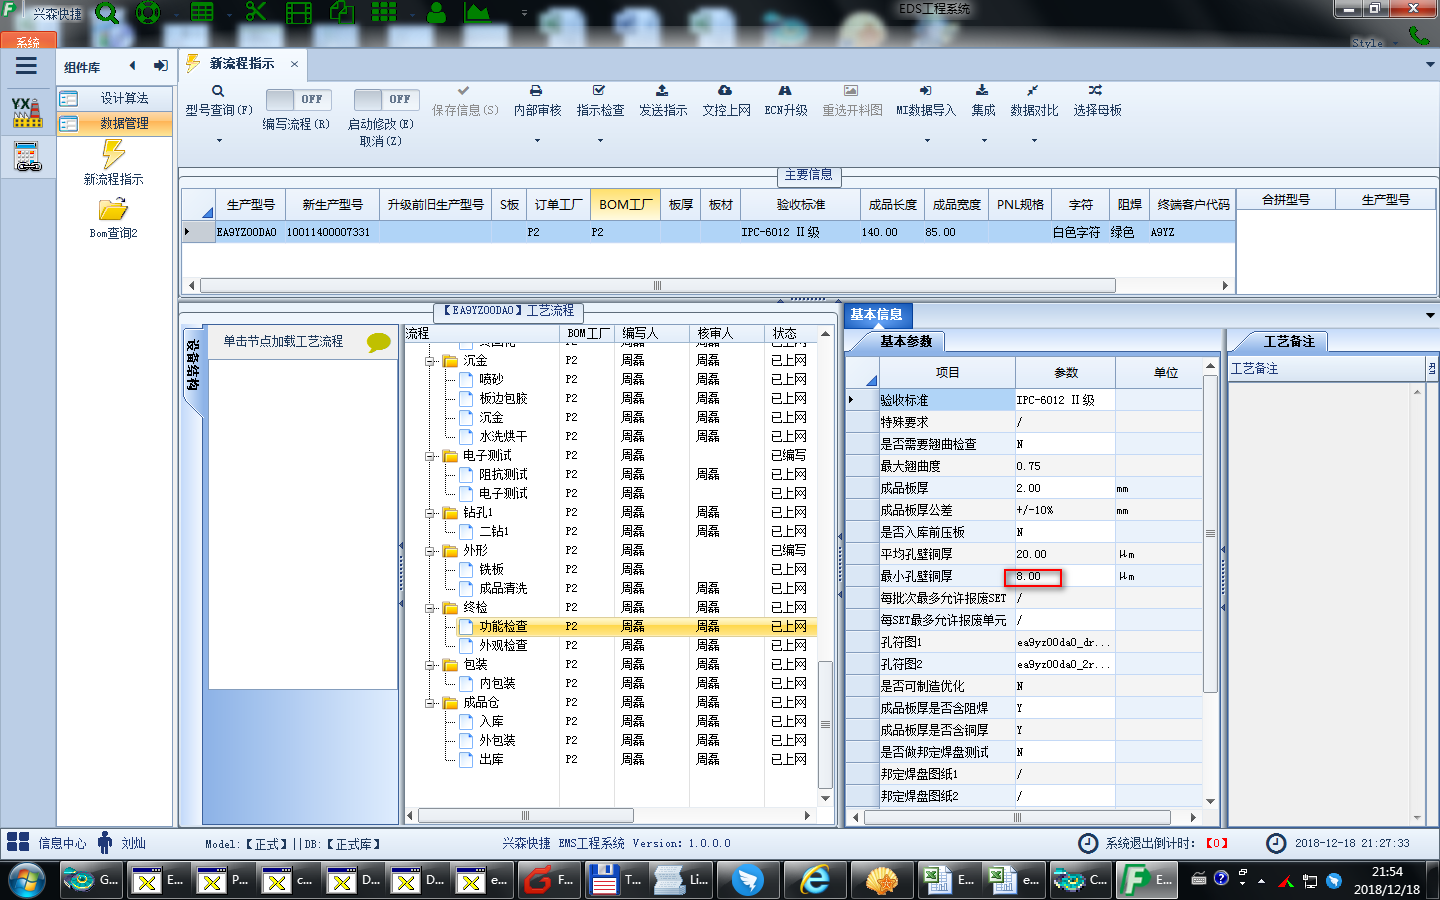This screenshot has height=900, width=1440.
Task: Open the 系统 ribbon tab
Action: tap(28, 42)
